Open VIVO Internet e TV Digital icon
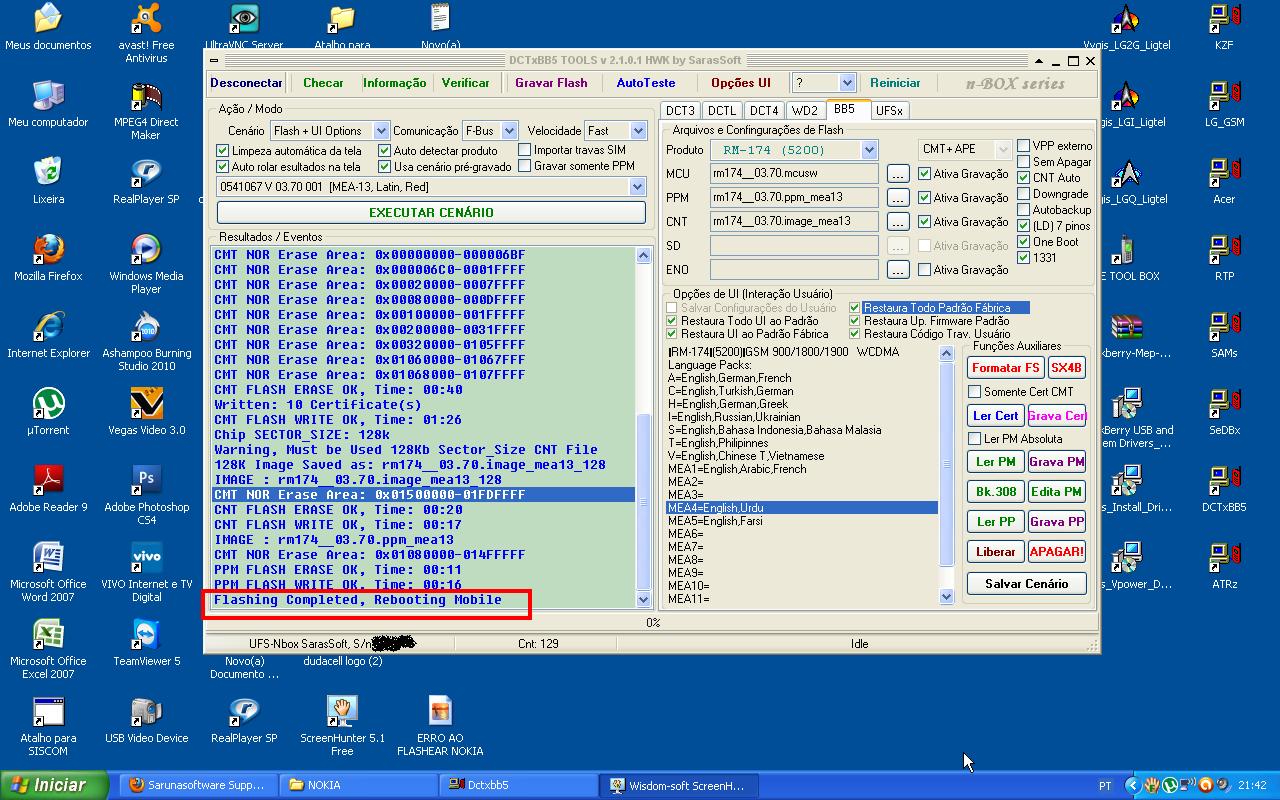This screenshot has width=1280, height=800. click(146, 572)
